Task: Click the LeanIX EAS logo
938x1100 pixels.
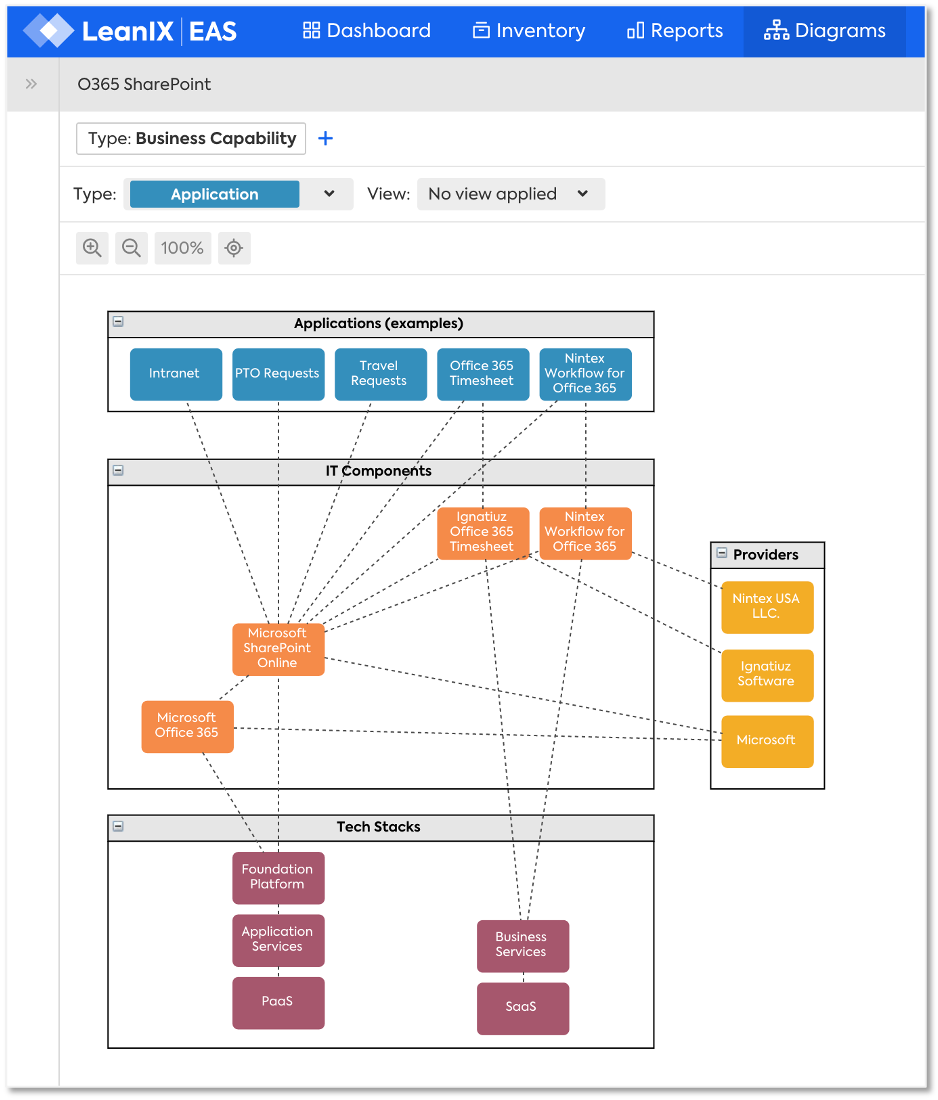Action: [130, 31]
